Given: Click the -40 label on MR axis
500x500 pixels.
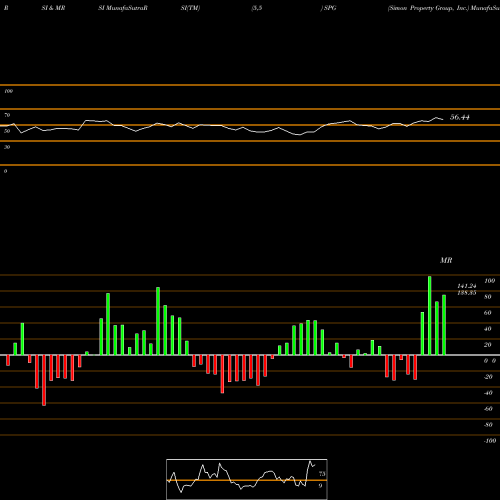Looking at the screenshot, I should (488, 393).
